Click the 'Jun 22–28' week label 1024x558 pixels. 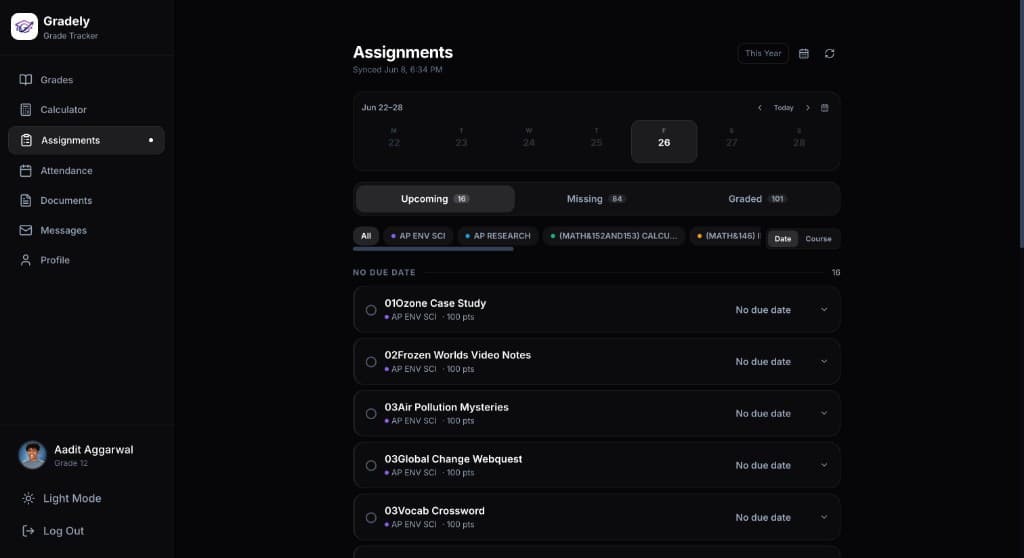382,108
